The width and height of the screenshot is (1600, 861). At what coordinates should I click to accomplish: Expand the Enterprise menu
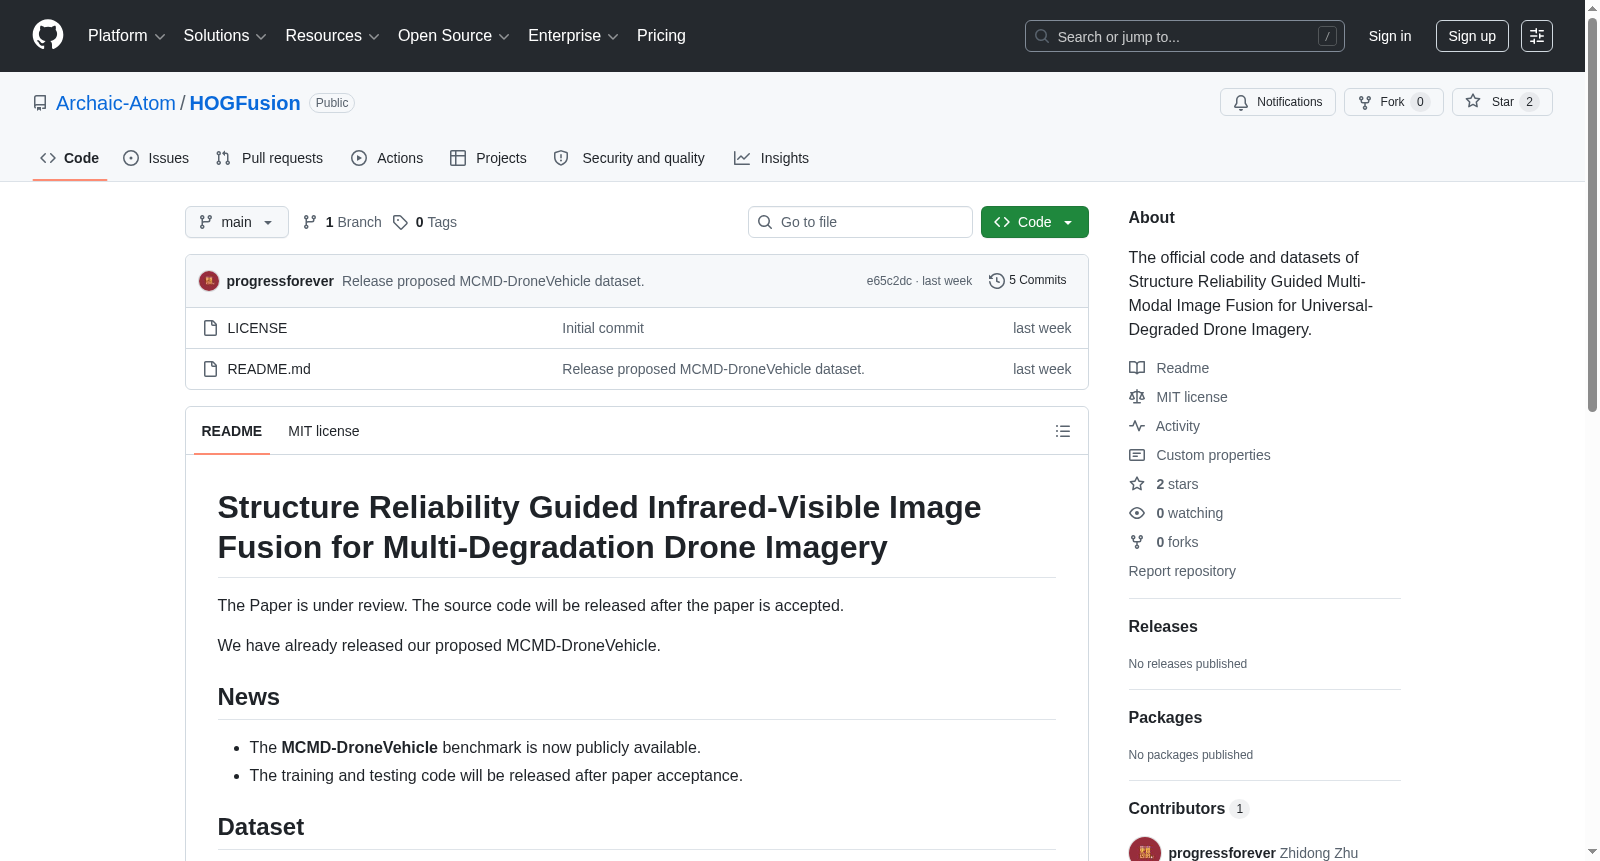coord(573,36)
